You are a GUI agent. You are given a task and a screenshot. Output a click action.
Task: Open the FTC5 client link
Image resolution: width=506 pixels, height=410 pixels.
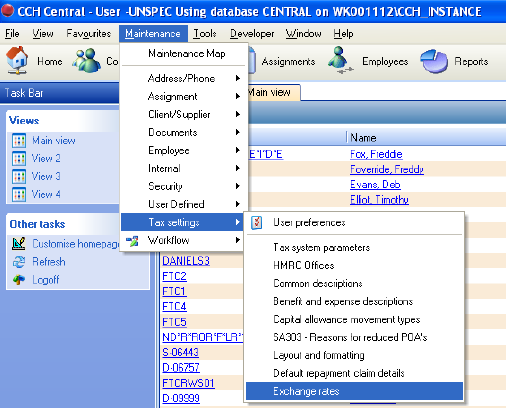coord(174,322)
